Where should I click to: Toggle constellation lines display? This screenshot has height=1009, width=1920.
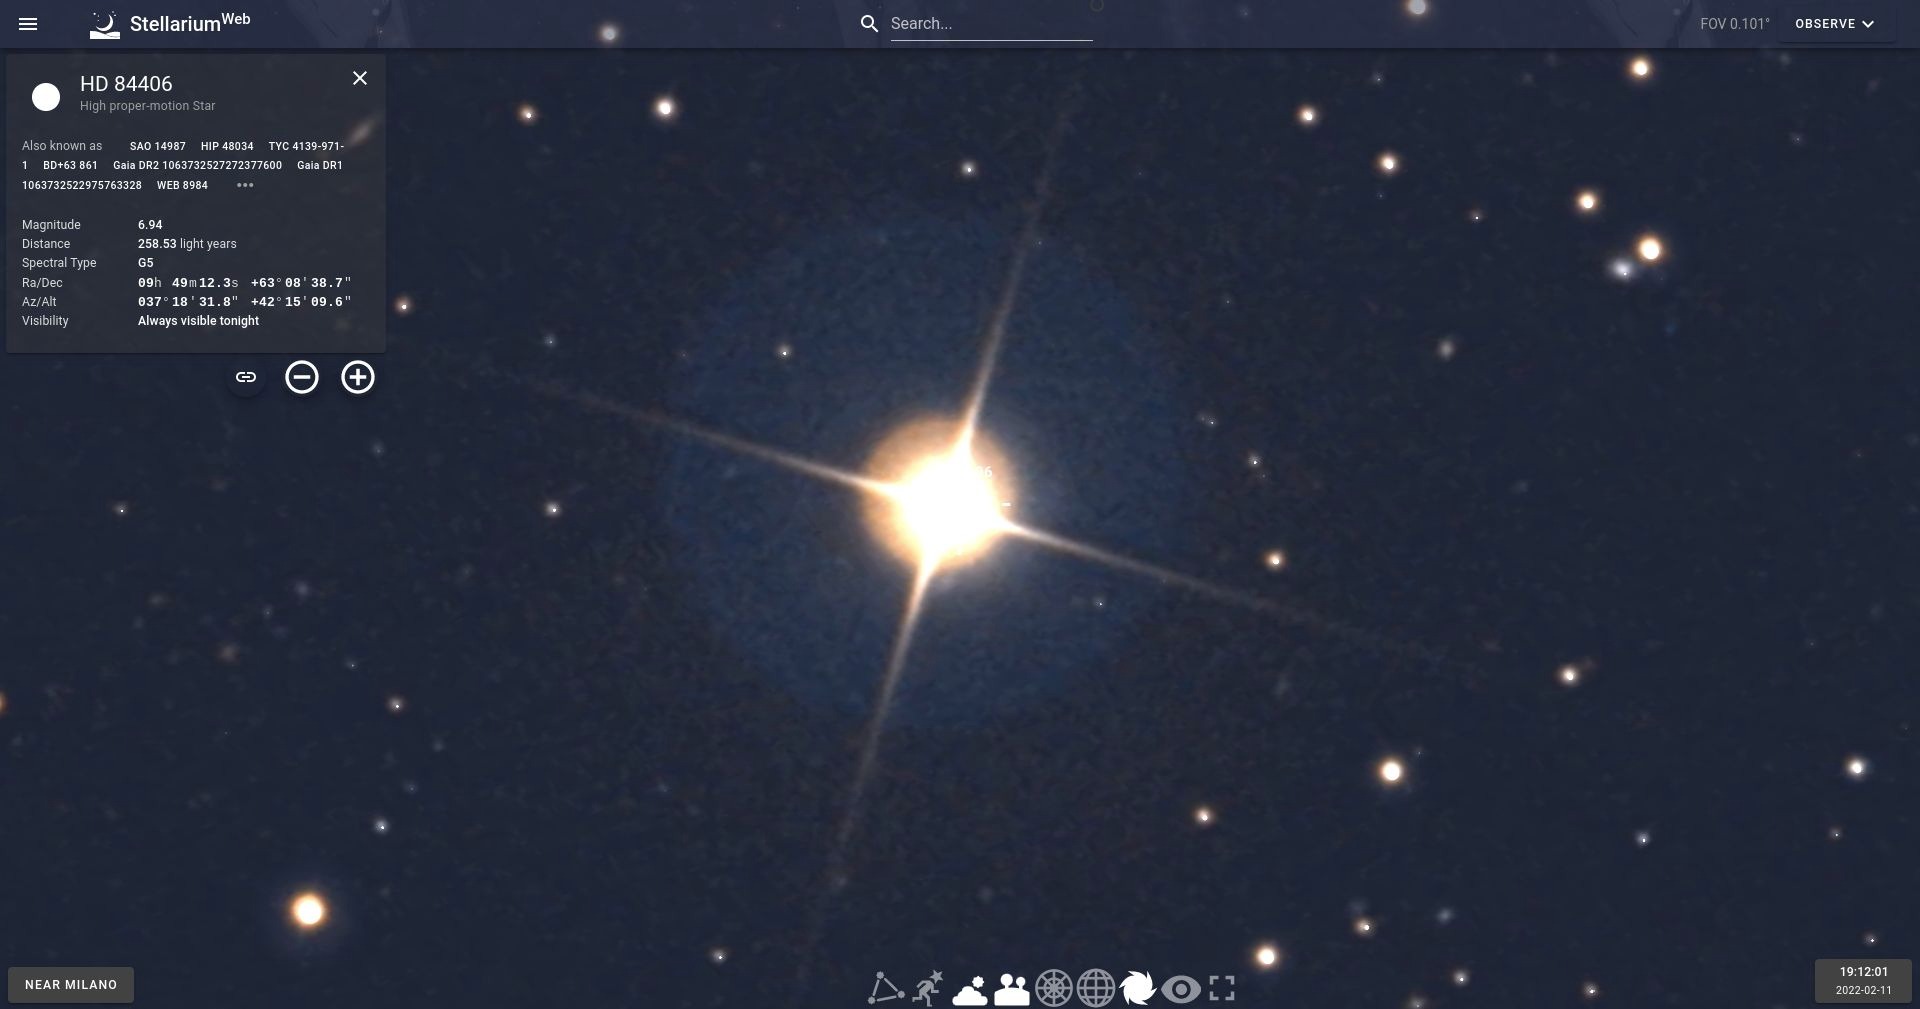885,988
